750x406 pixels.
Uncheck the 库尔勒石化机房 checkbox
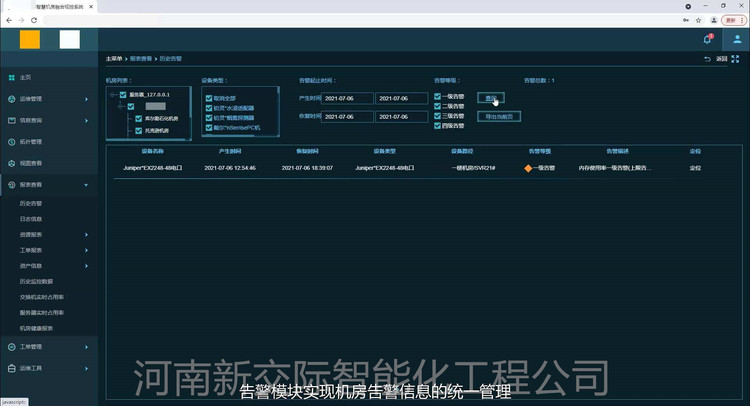(139, 118)
